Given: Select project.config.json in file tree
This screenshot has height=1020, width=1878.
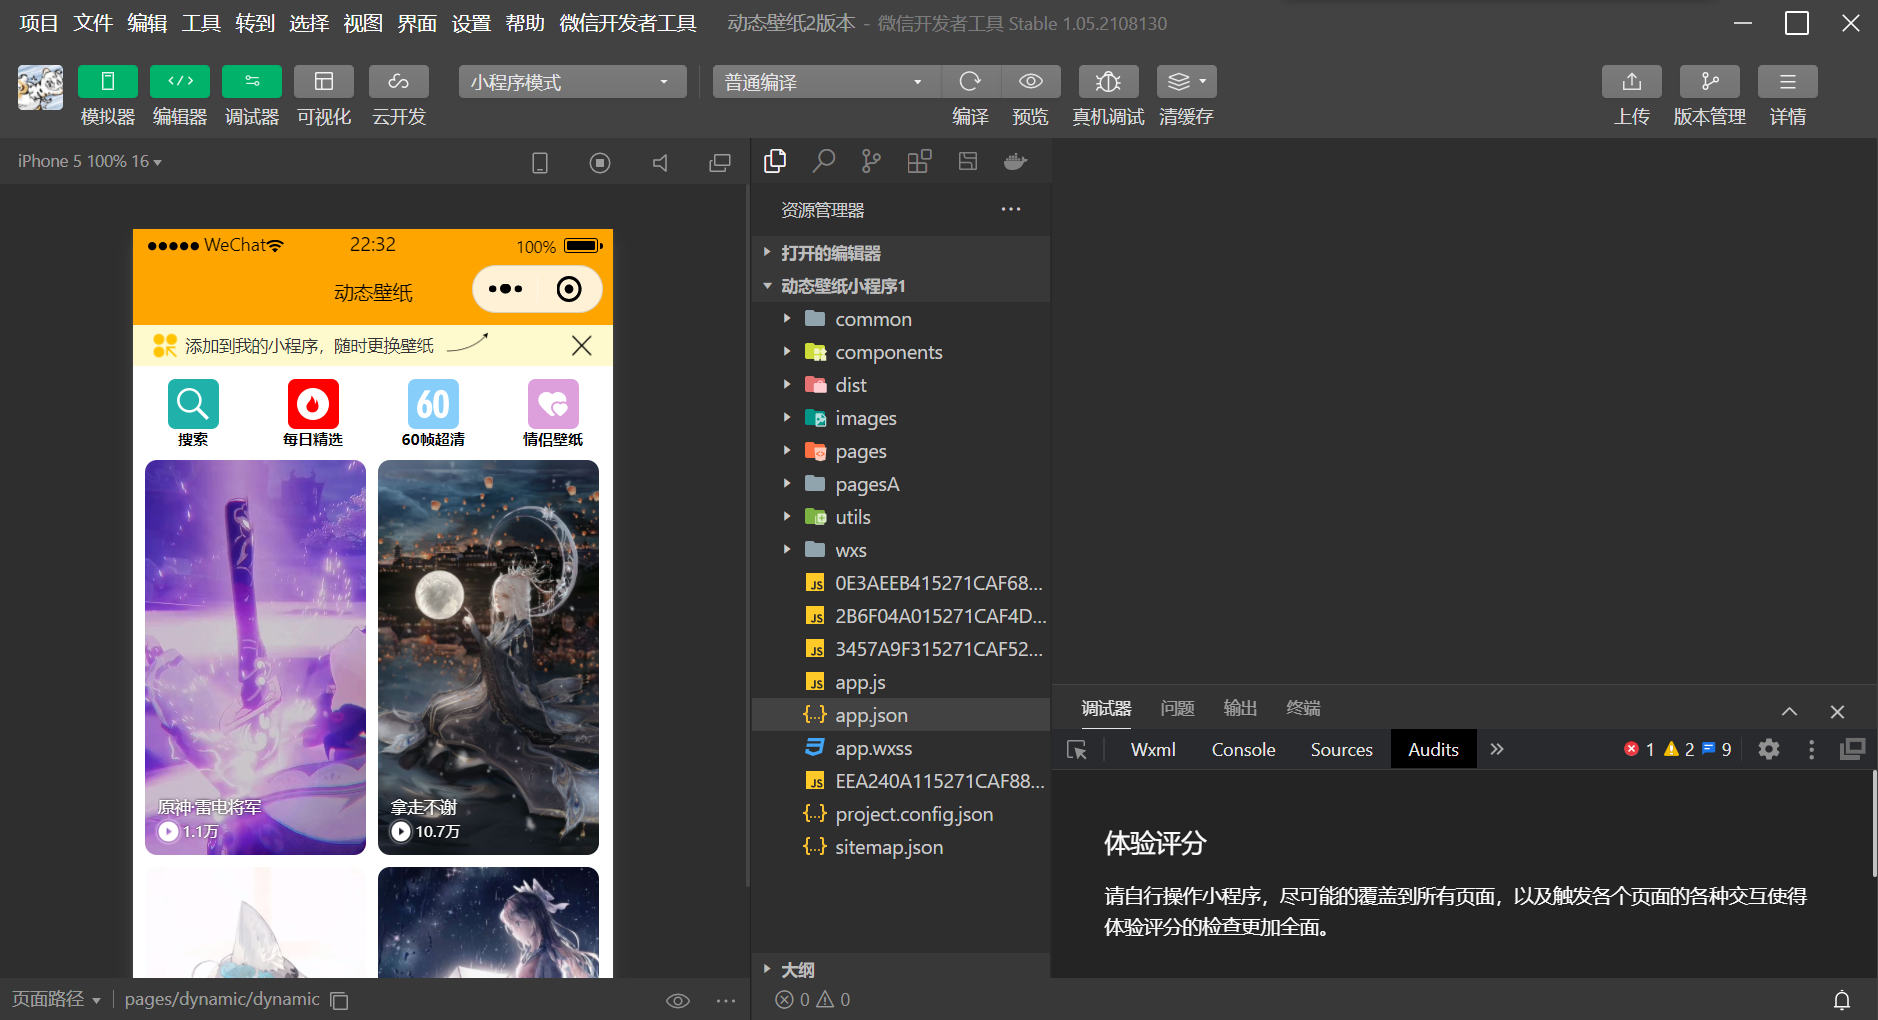Looking at the screenshot, I should coord(913,815).
